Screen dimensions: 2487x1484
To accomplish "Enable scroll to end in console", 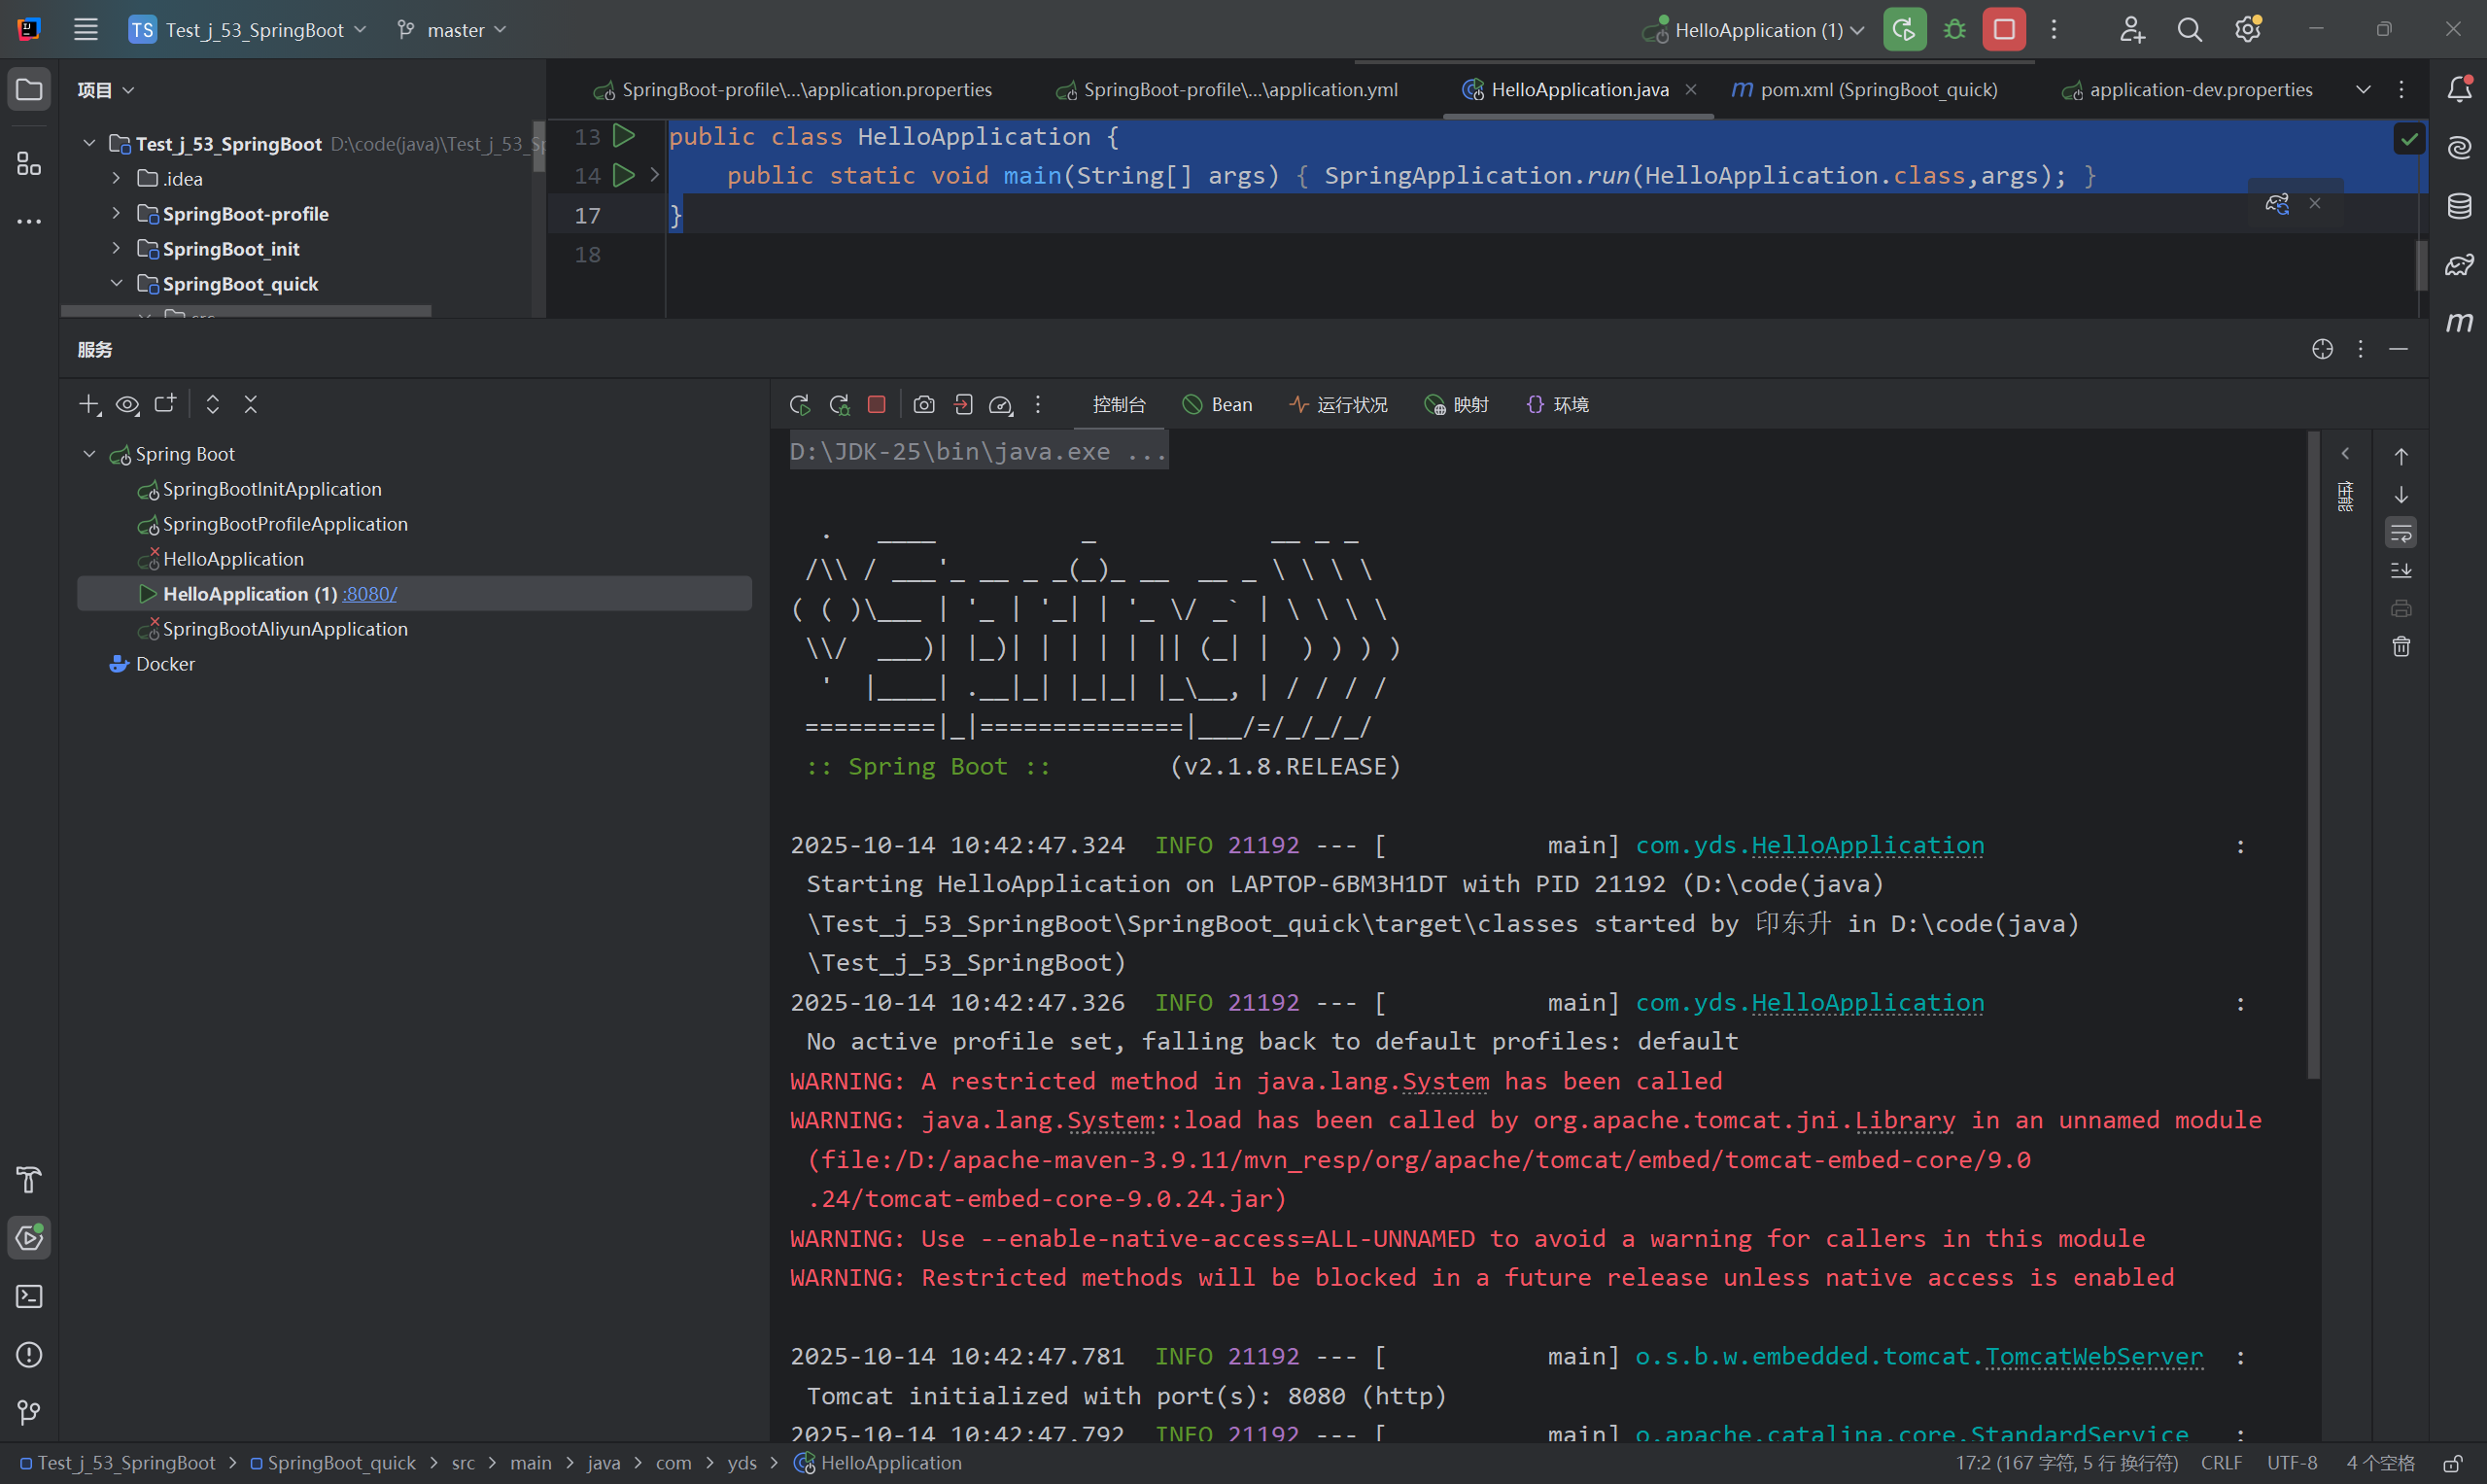I will (x=2400, y=571).
